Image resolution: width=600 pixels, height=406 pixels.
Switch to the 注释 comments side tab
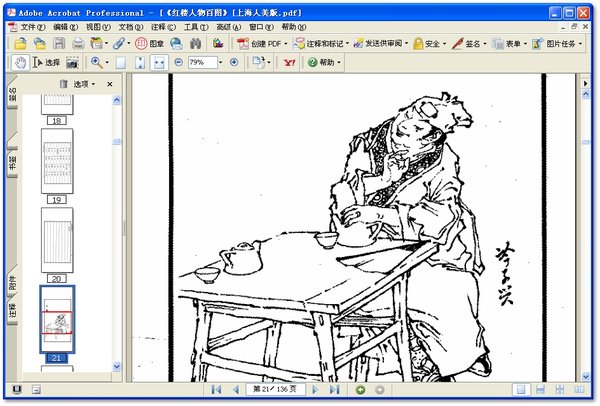click(x=12, y=311)
